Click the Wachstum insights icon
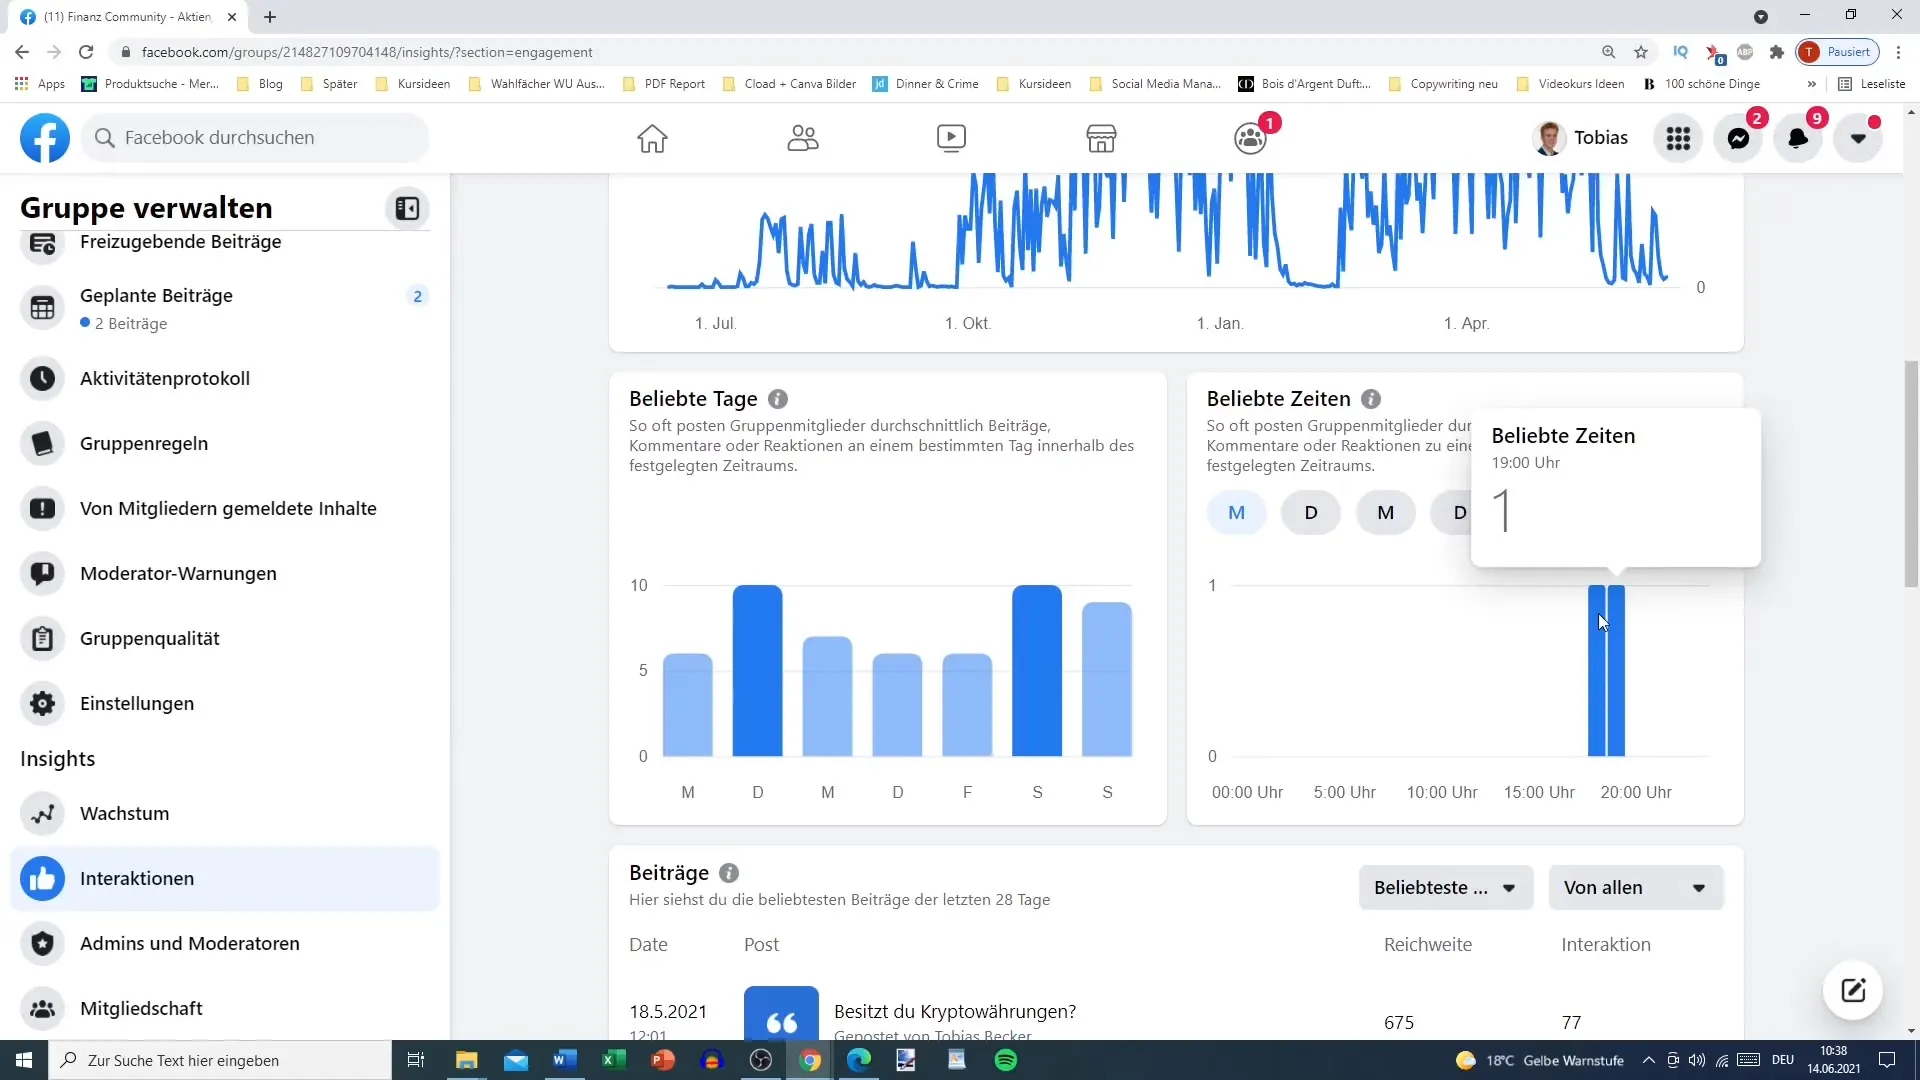The image size is (1920, 1080). pos(44,812)
